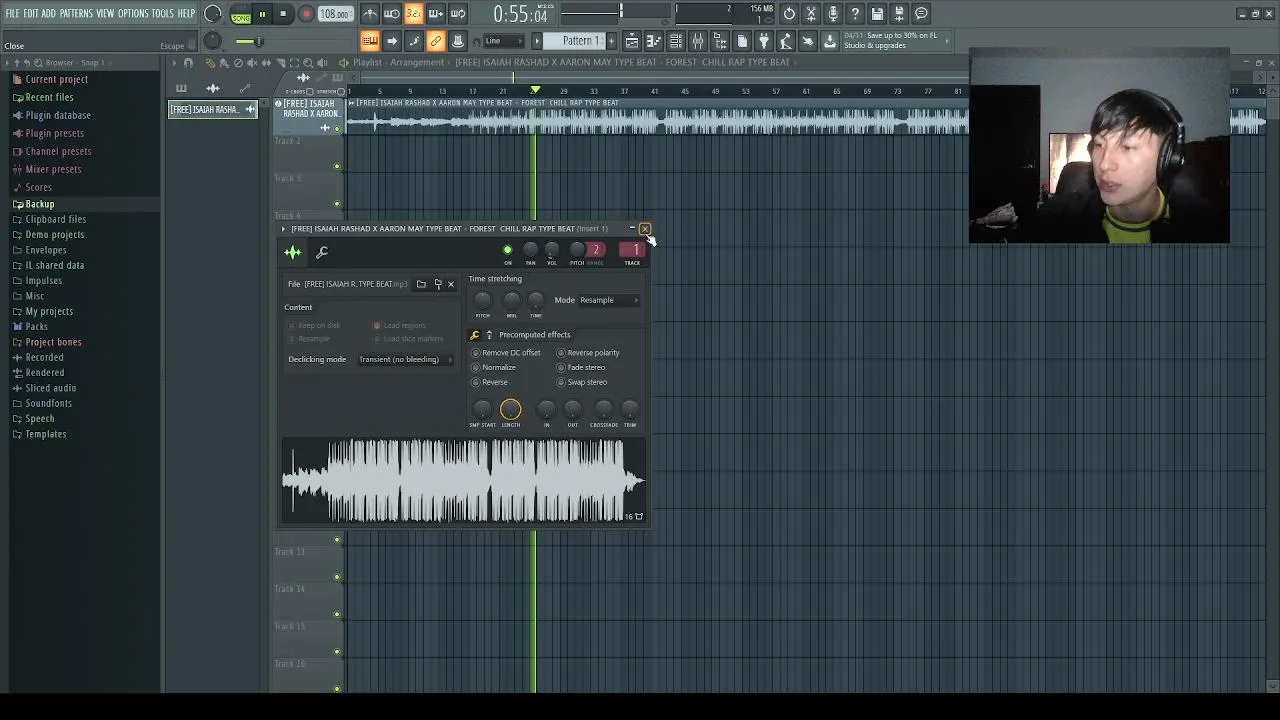Open the ADD menu
The image size is (1280, 720).
[49, 14]
